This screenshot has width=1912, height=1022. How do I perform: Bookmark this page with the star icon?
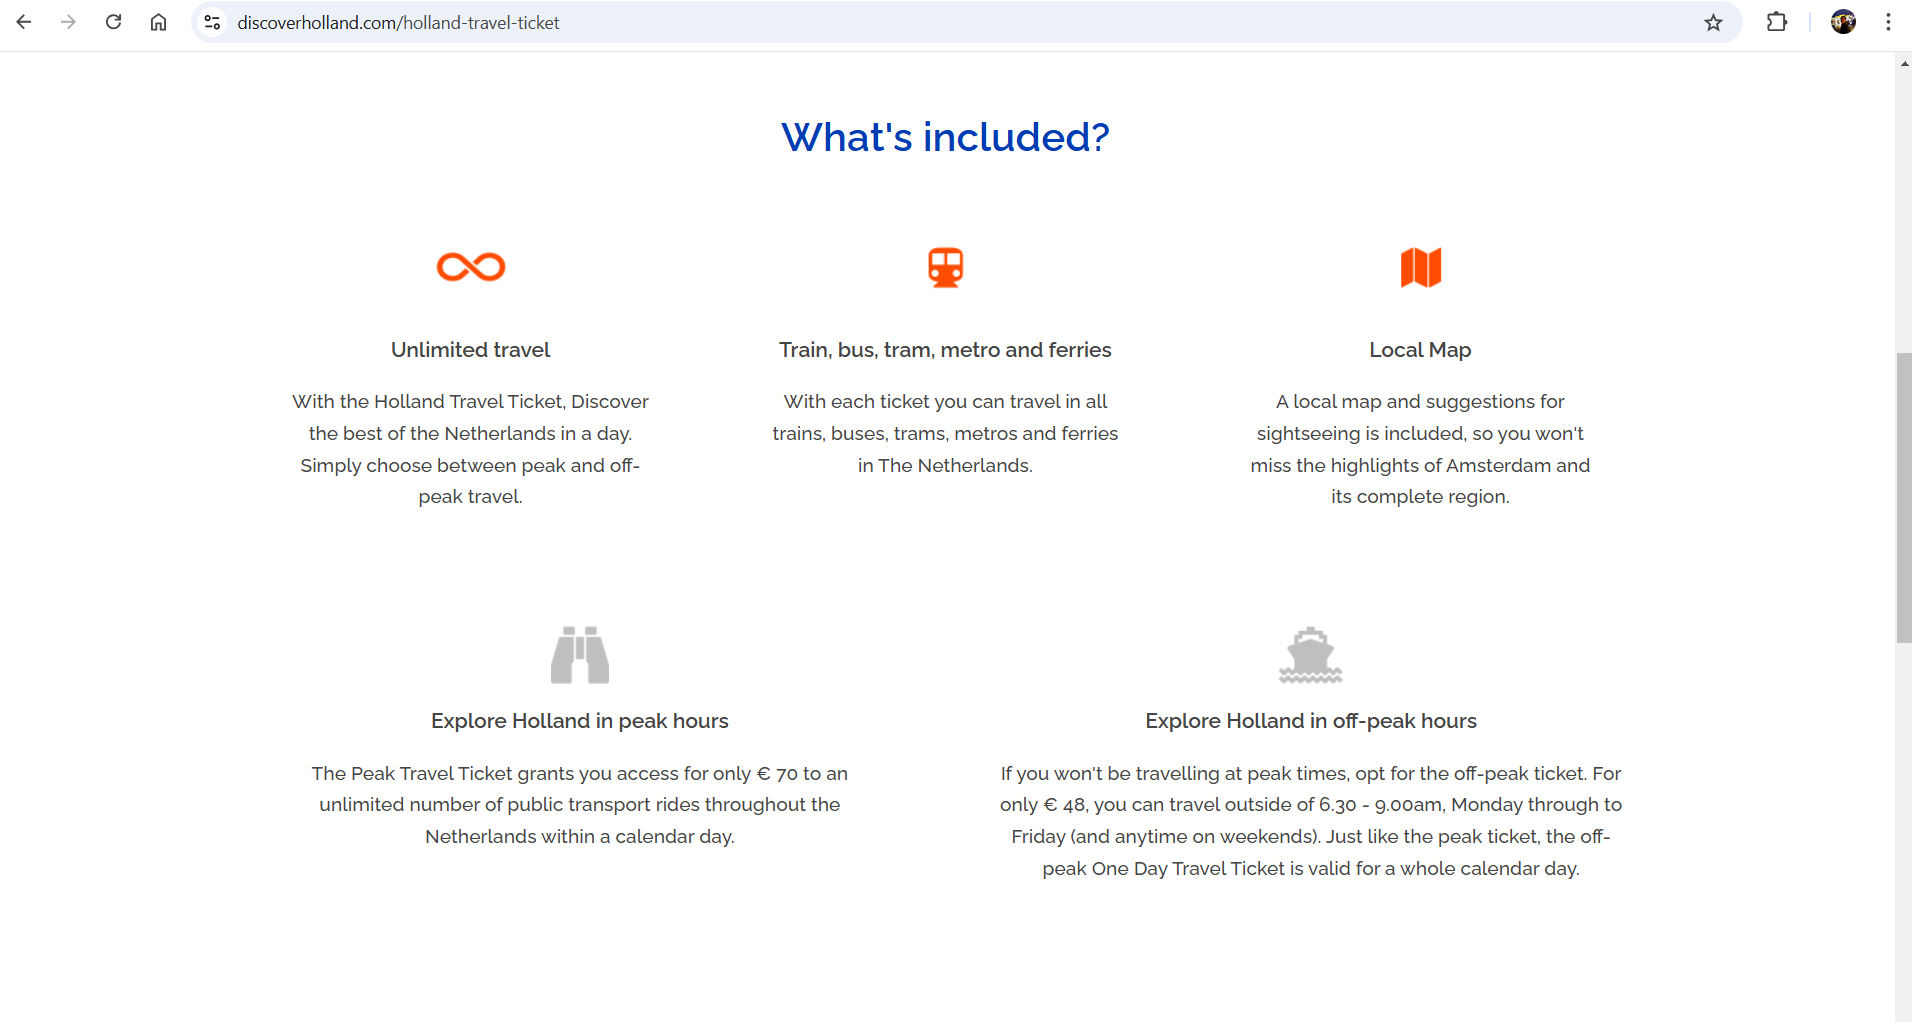click(1713, 22)
